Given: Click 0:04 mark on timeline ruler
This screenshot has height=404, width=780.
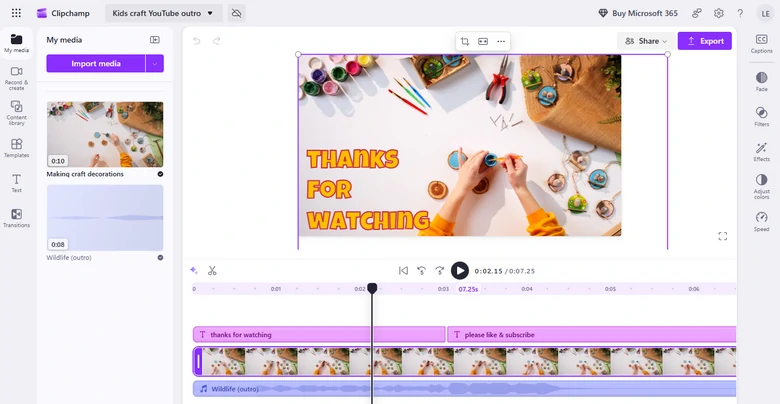Looking at the screenshot, I should pos(527,289).
